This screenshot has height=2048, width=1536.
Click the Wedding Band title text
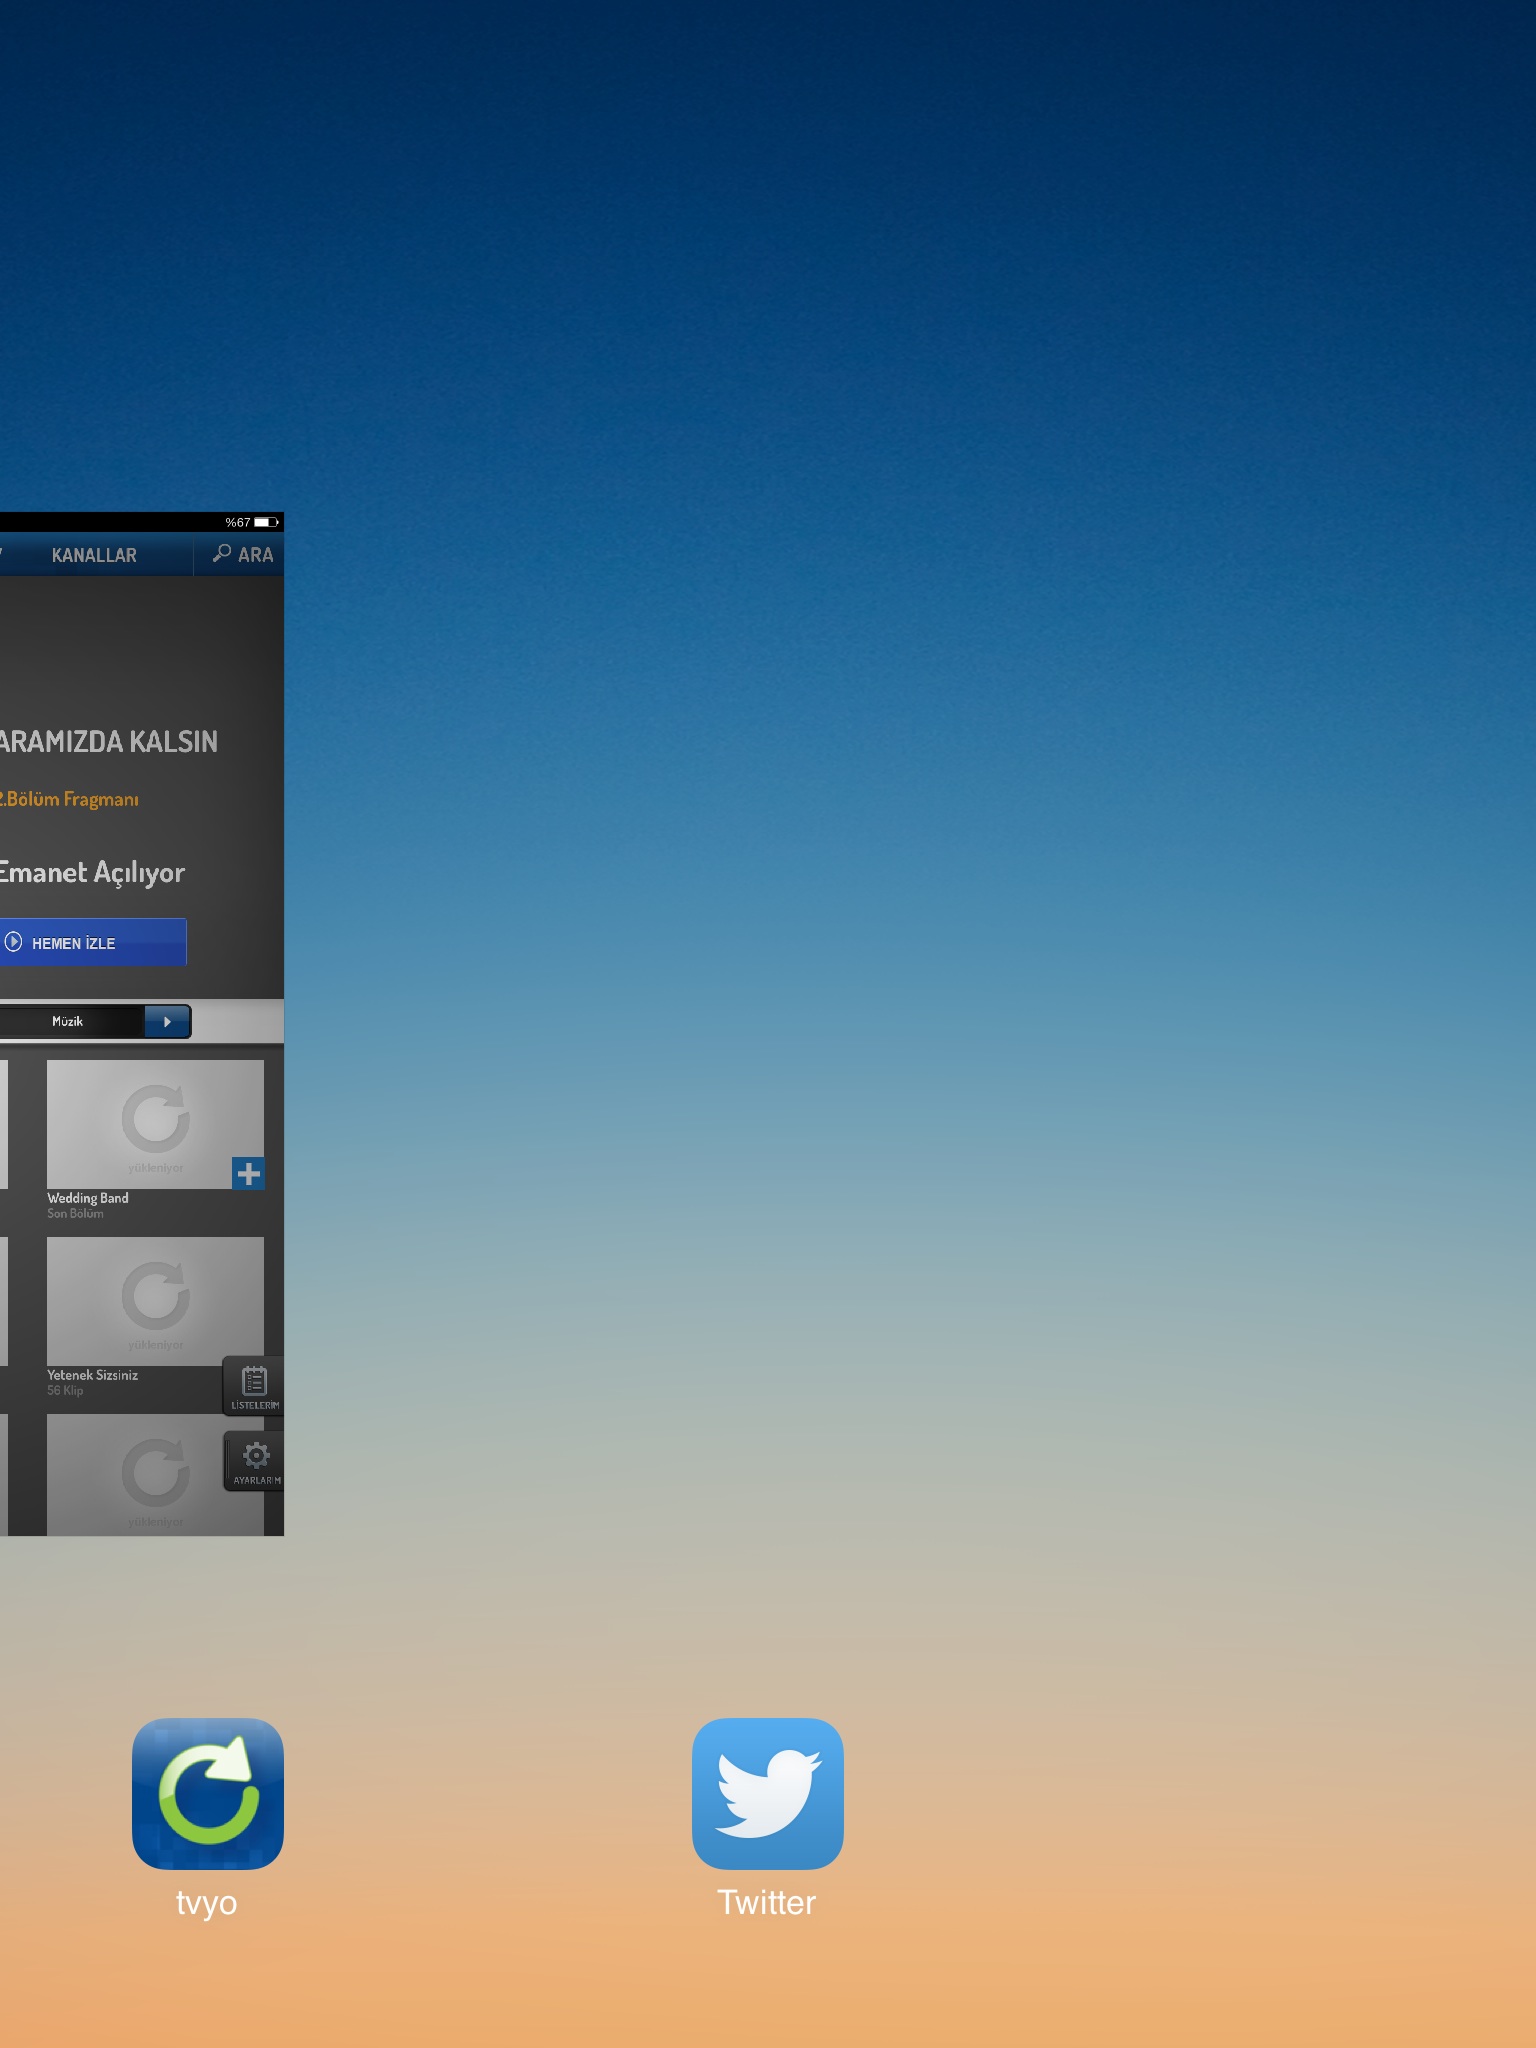coord(88,1197)
